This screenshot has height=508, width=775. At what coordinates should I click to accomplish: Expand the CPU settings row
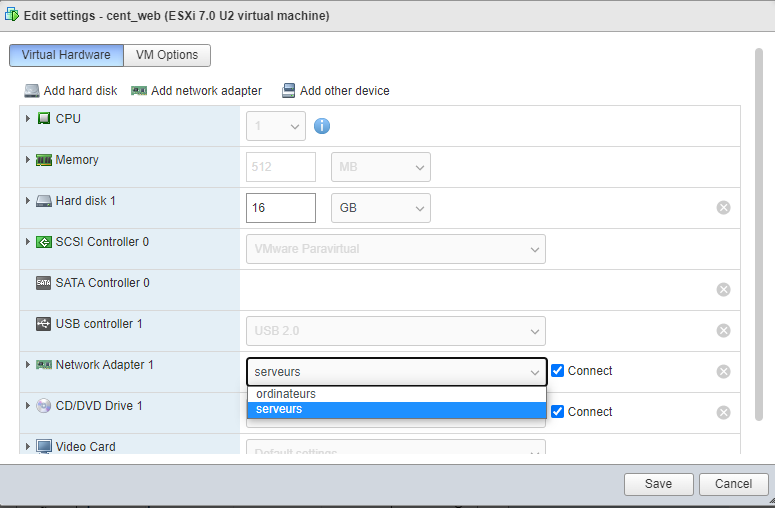pos(28,119)
